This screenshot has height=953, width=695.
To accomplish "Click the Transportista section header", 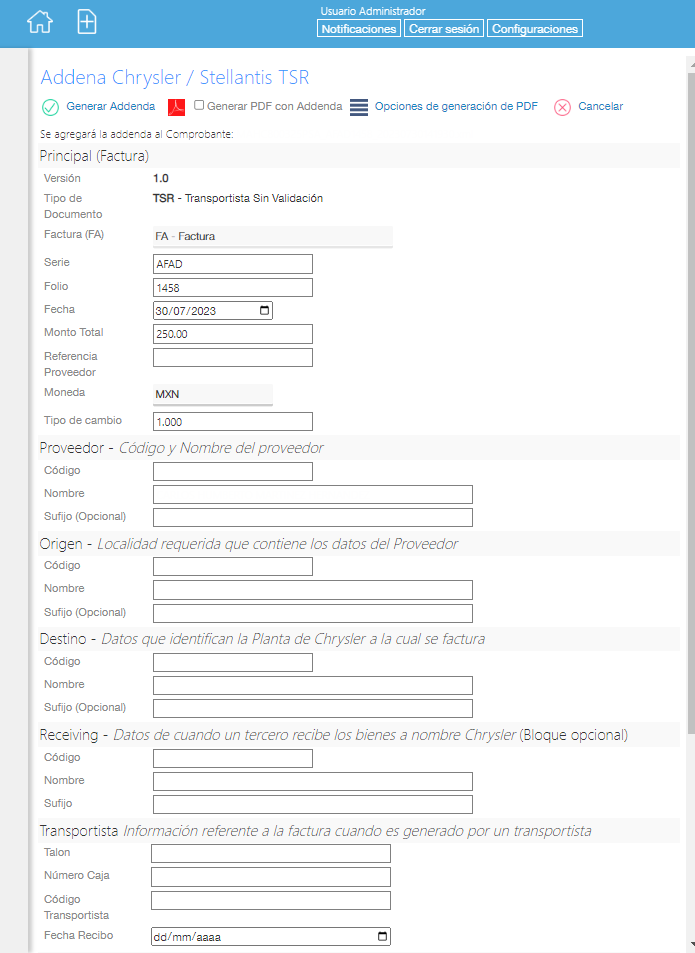I will [358, 831].
